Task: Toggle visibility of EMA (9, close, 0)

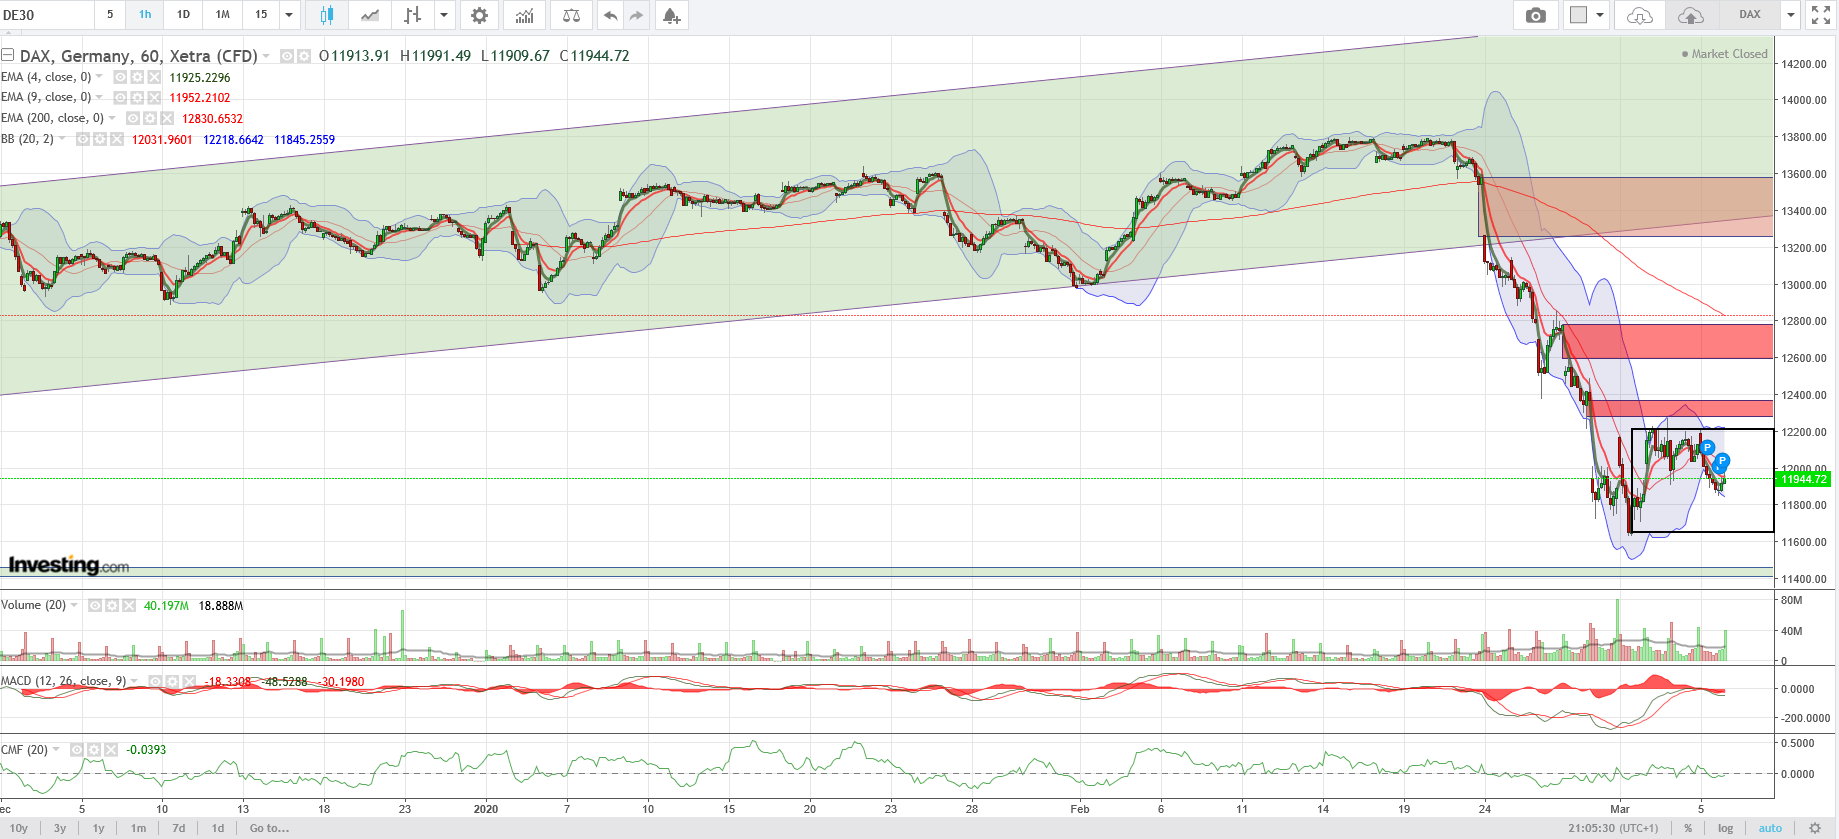Action: 120,97
